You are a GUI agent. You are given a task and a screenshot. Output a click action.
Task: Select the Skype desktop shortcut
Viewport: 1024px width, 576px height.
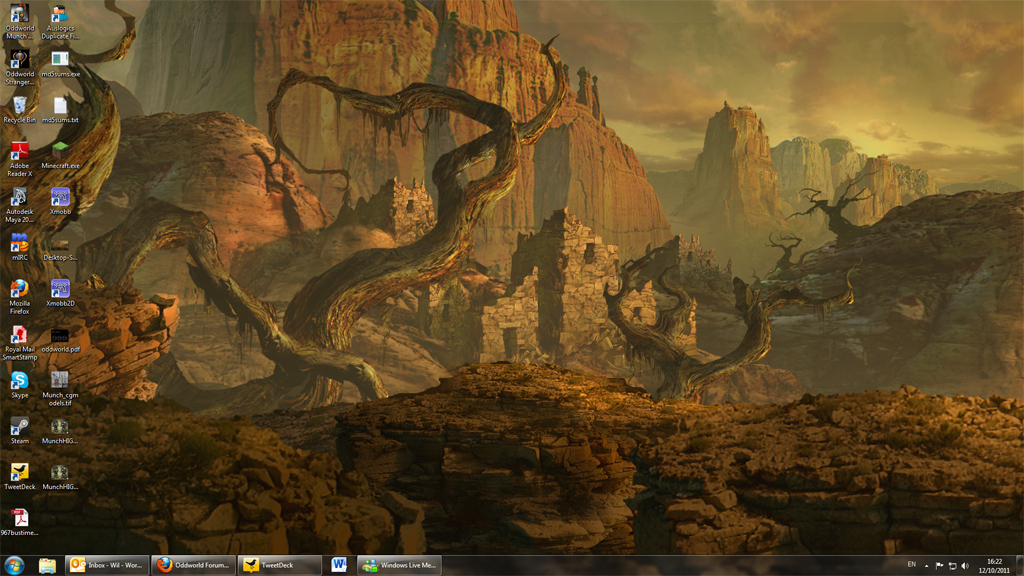pos(19,381)
